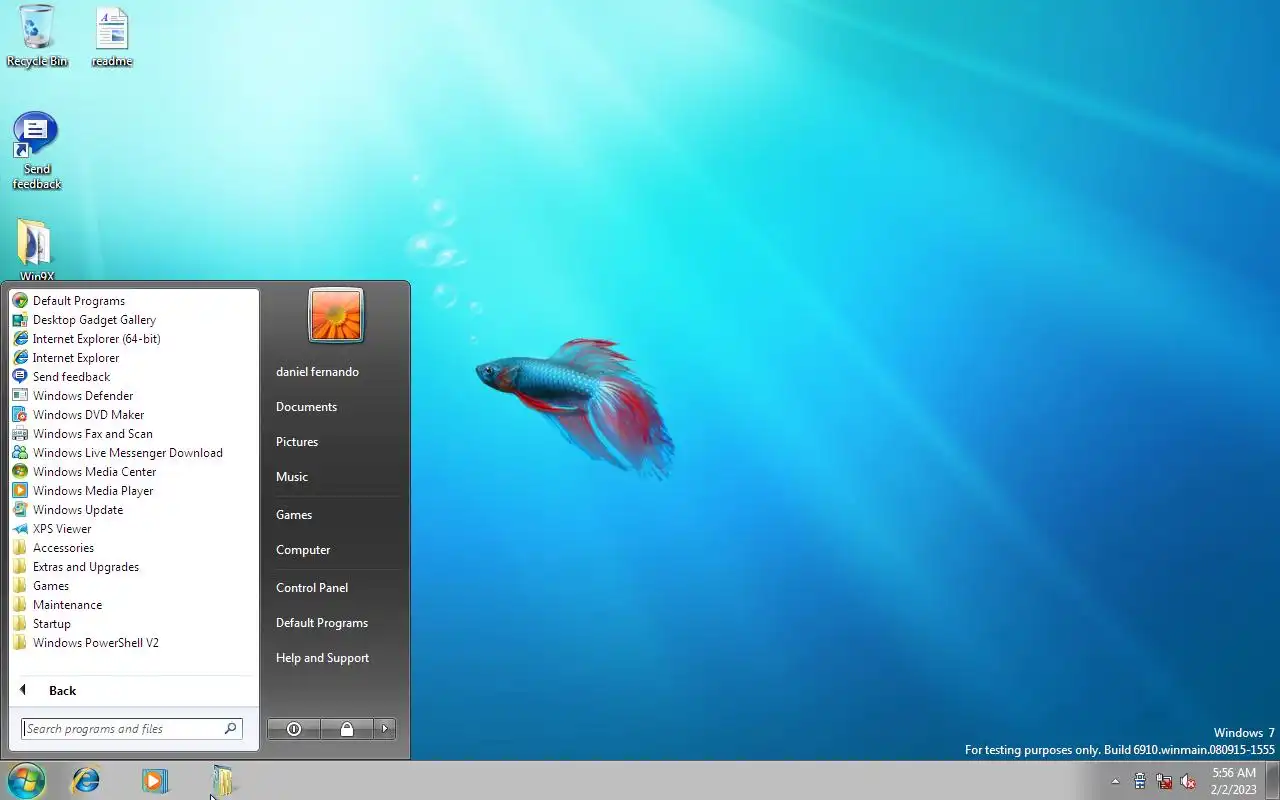Viewport: 1280px width, 800px height.
Task: Open Computer from Start menu
Action: (335, 550)
